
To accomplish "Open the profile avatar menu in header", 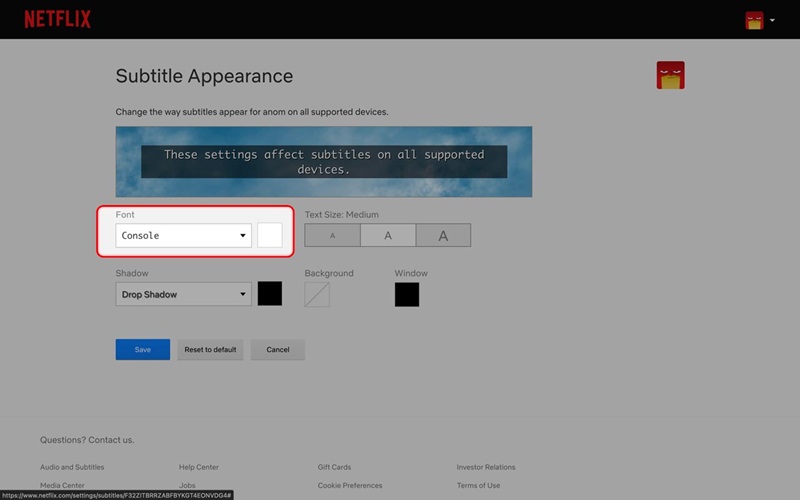I will (x=754, y=20).
